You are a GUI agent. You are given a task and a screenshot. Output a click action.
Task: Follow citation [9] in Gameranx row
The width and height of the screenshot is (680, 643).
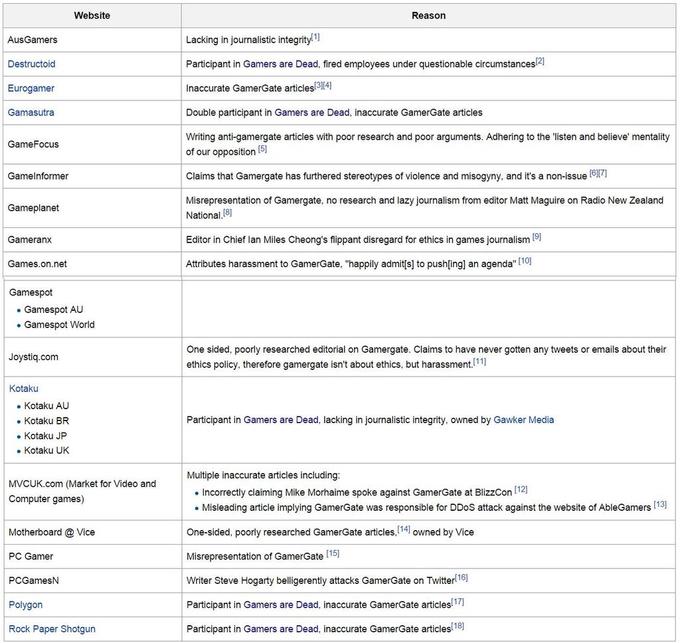pyautogui.click(x=537, y=237)
